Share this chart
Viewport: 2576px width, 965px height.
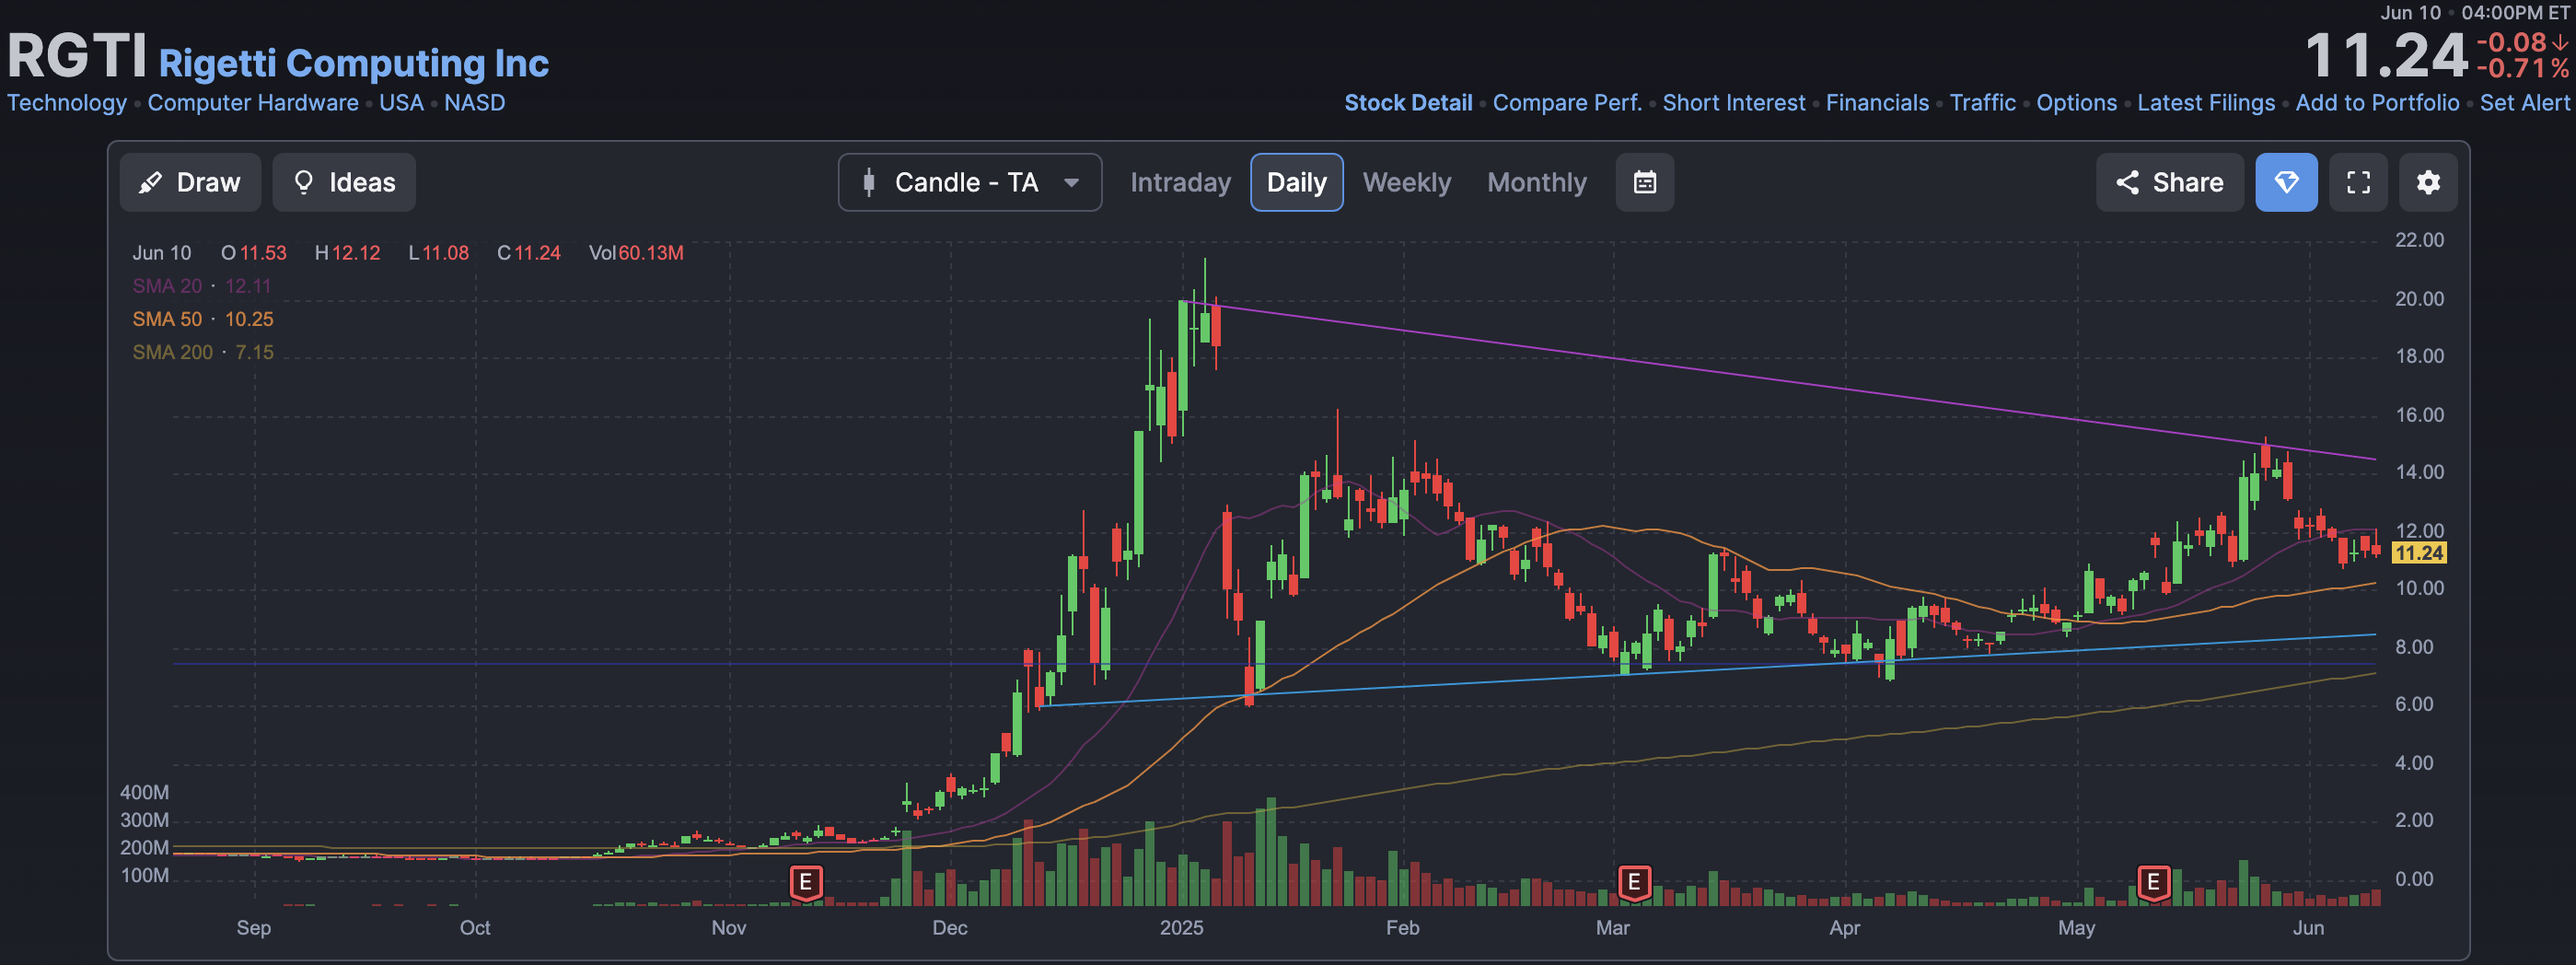coord(2170,182)
